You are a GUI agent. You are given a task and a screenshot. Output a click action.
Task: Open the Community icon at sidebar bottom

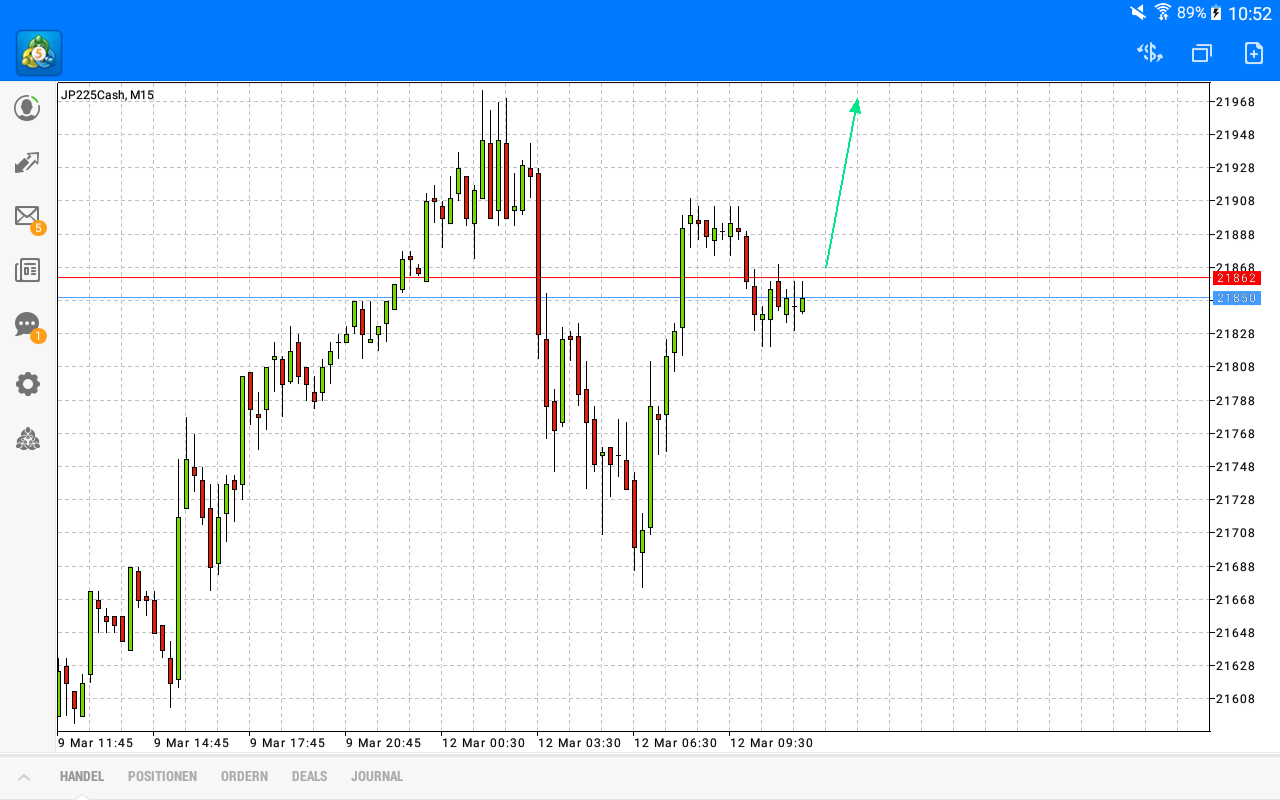27,439
